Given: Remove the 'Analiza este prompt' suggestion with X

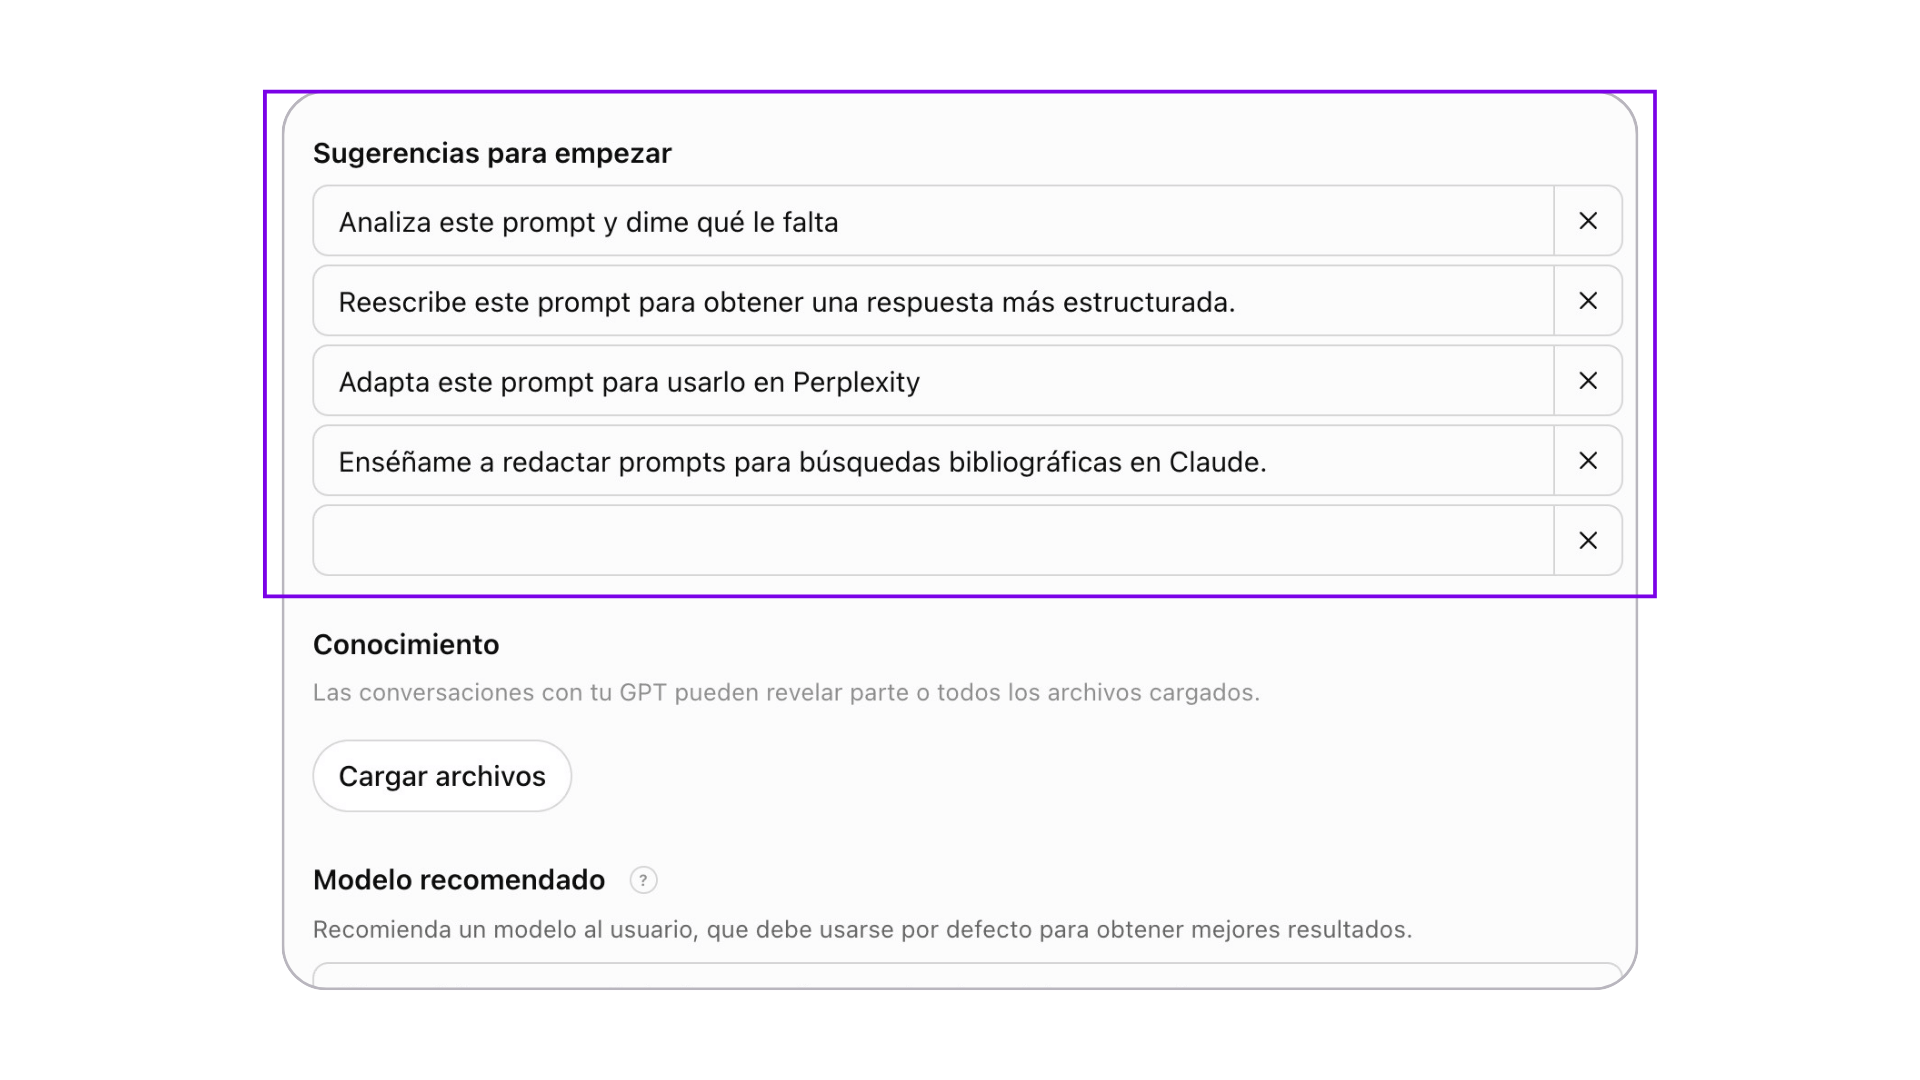Looking at the screenshot, I should tap(1588, 221).
